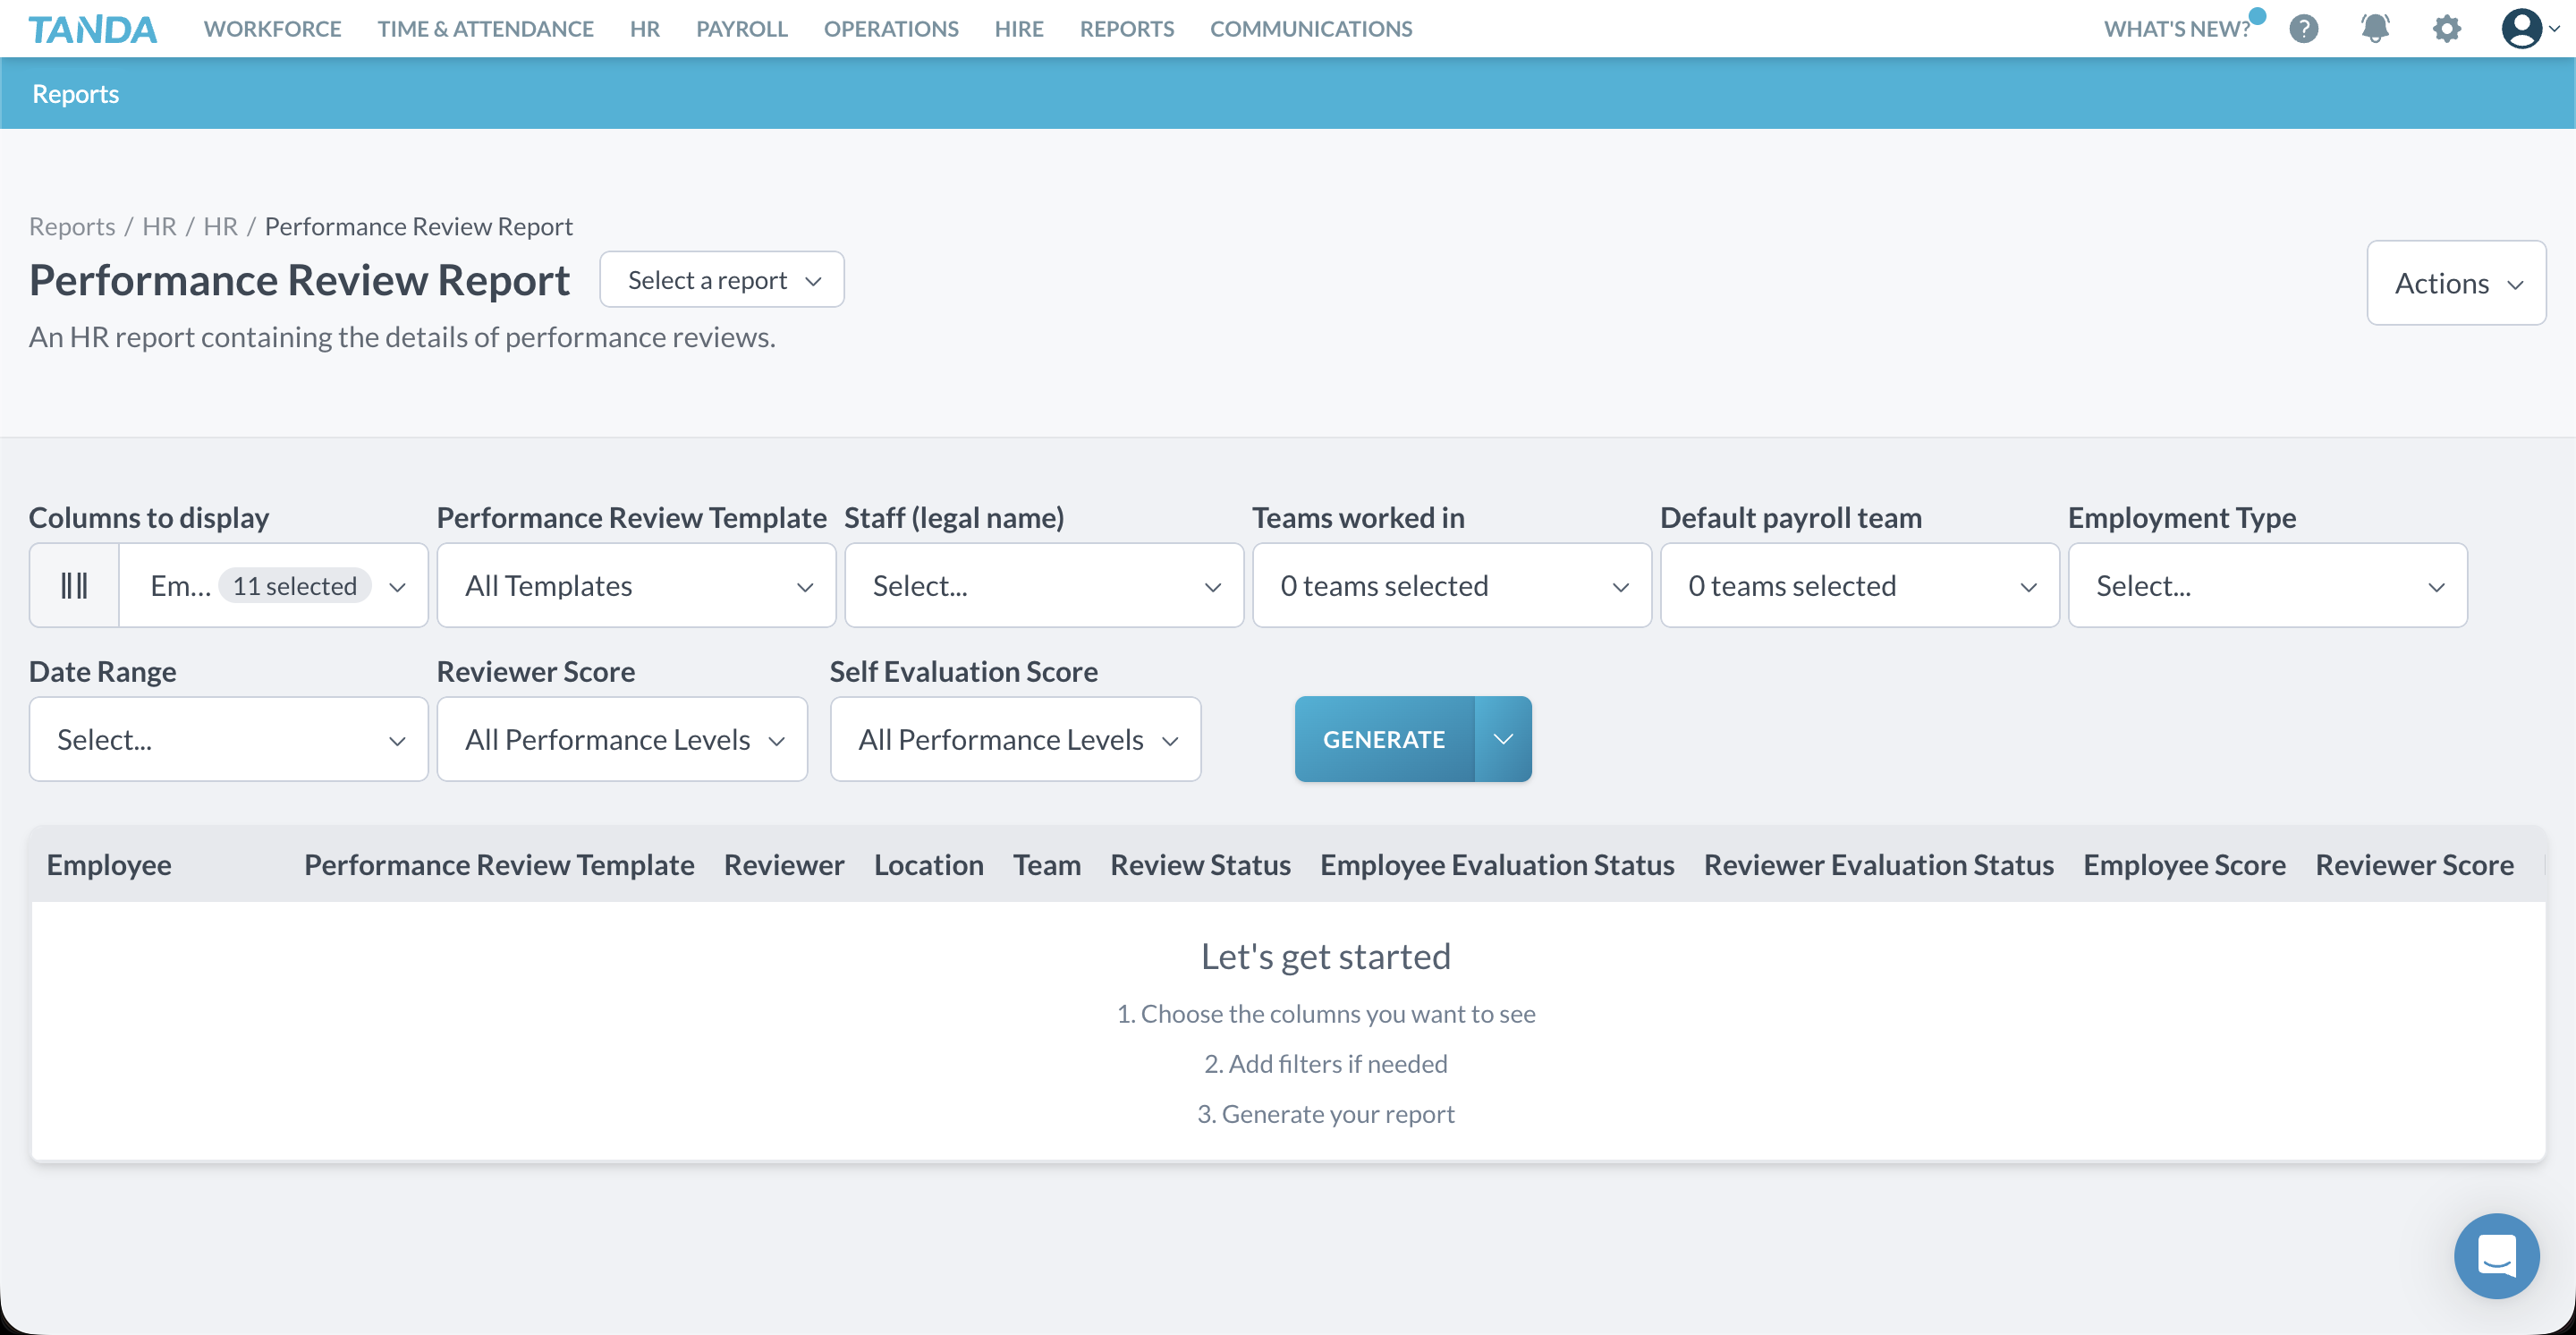Open settings with the gear icon
The height and width of the screenshot is (1335, 2576).
click(x=2446, y=29)
